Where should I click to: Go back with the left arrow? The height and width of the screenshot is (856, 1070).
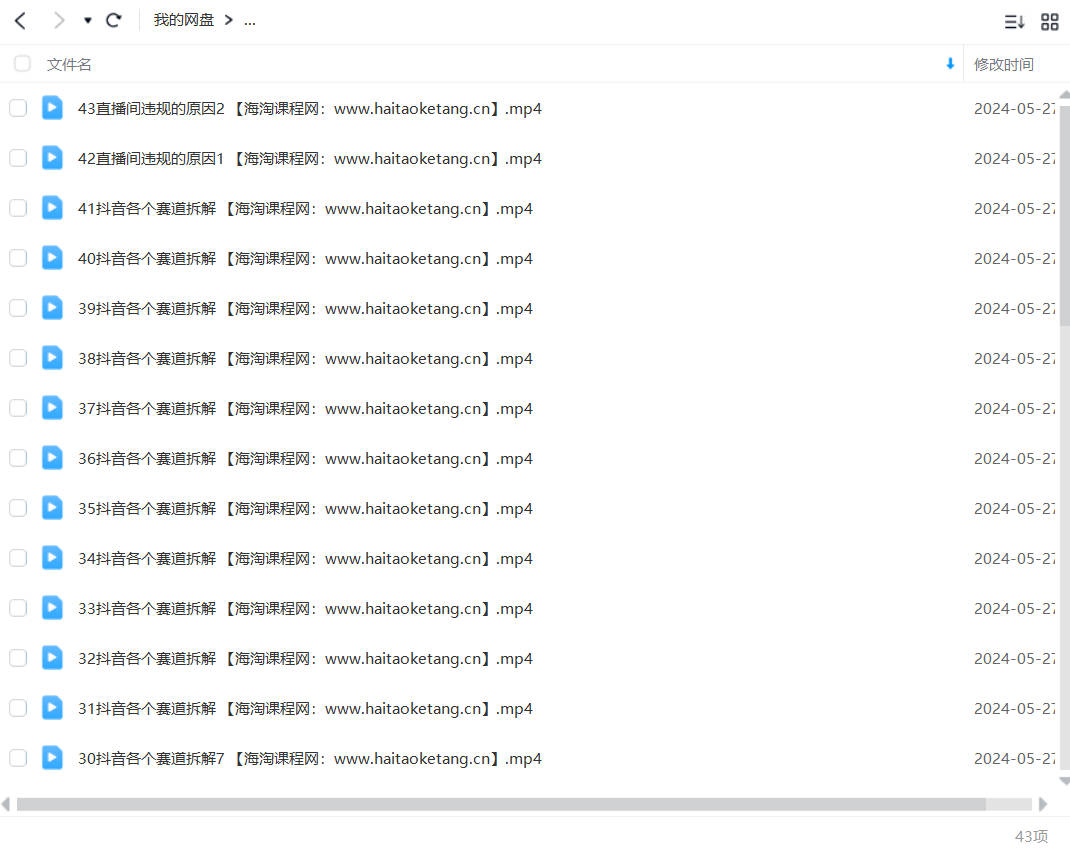[x=20, y=20]
